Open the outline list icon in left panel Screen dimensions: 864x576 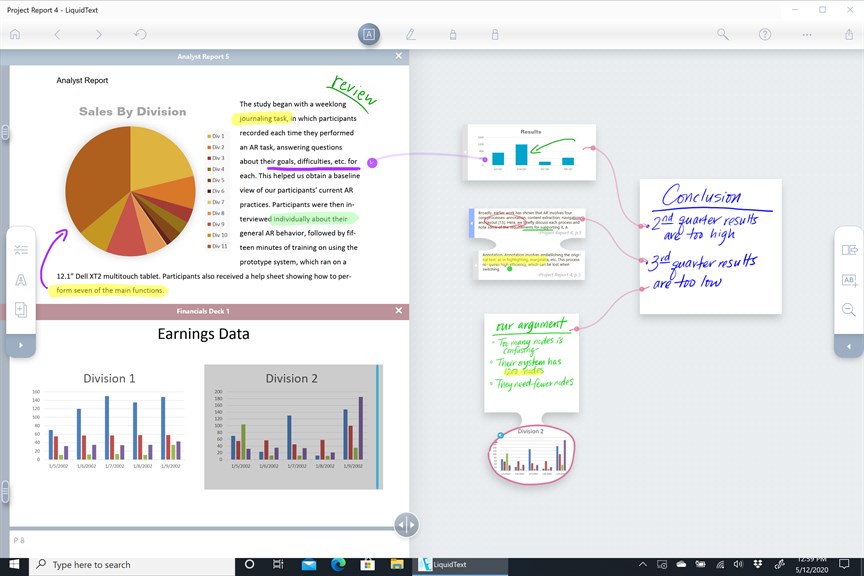pos(21,250)
